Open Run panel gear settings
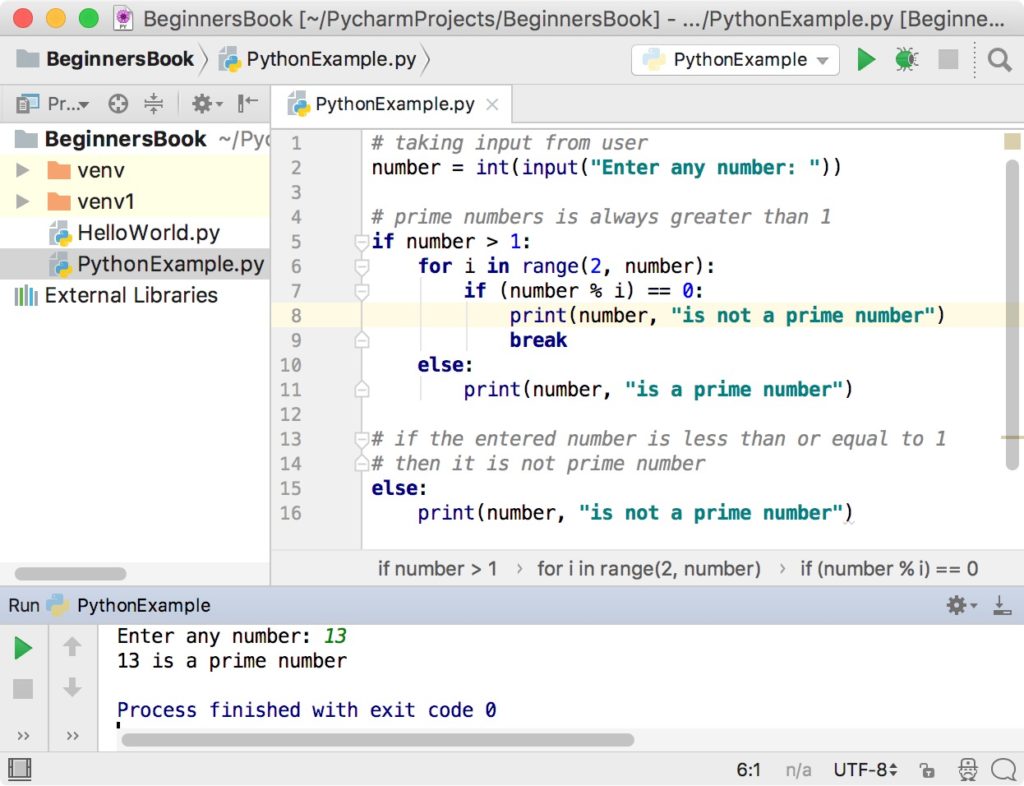This screenshot has width=1024, height=786. (961, 605)
